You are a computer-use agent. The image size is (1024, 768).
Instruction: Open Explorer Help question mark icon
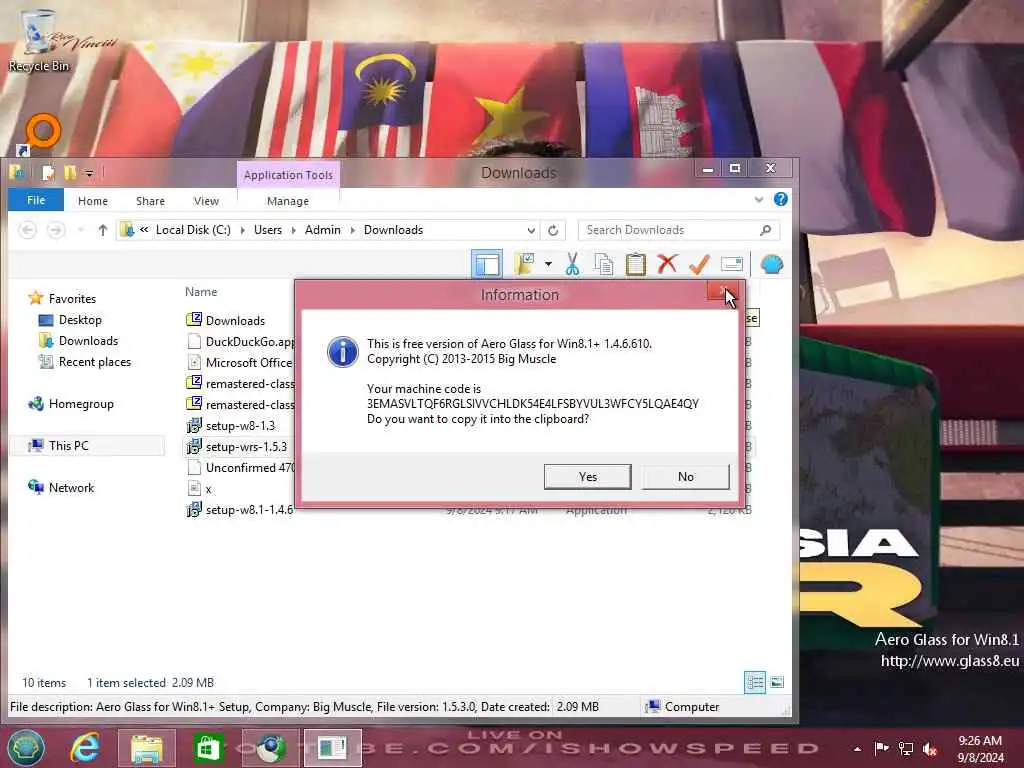[780, 199]
